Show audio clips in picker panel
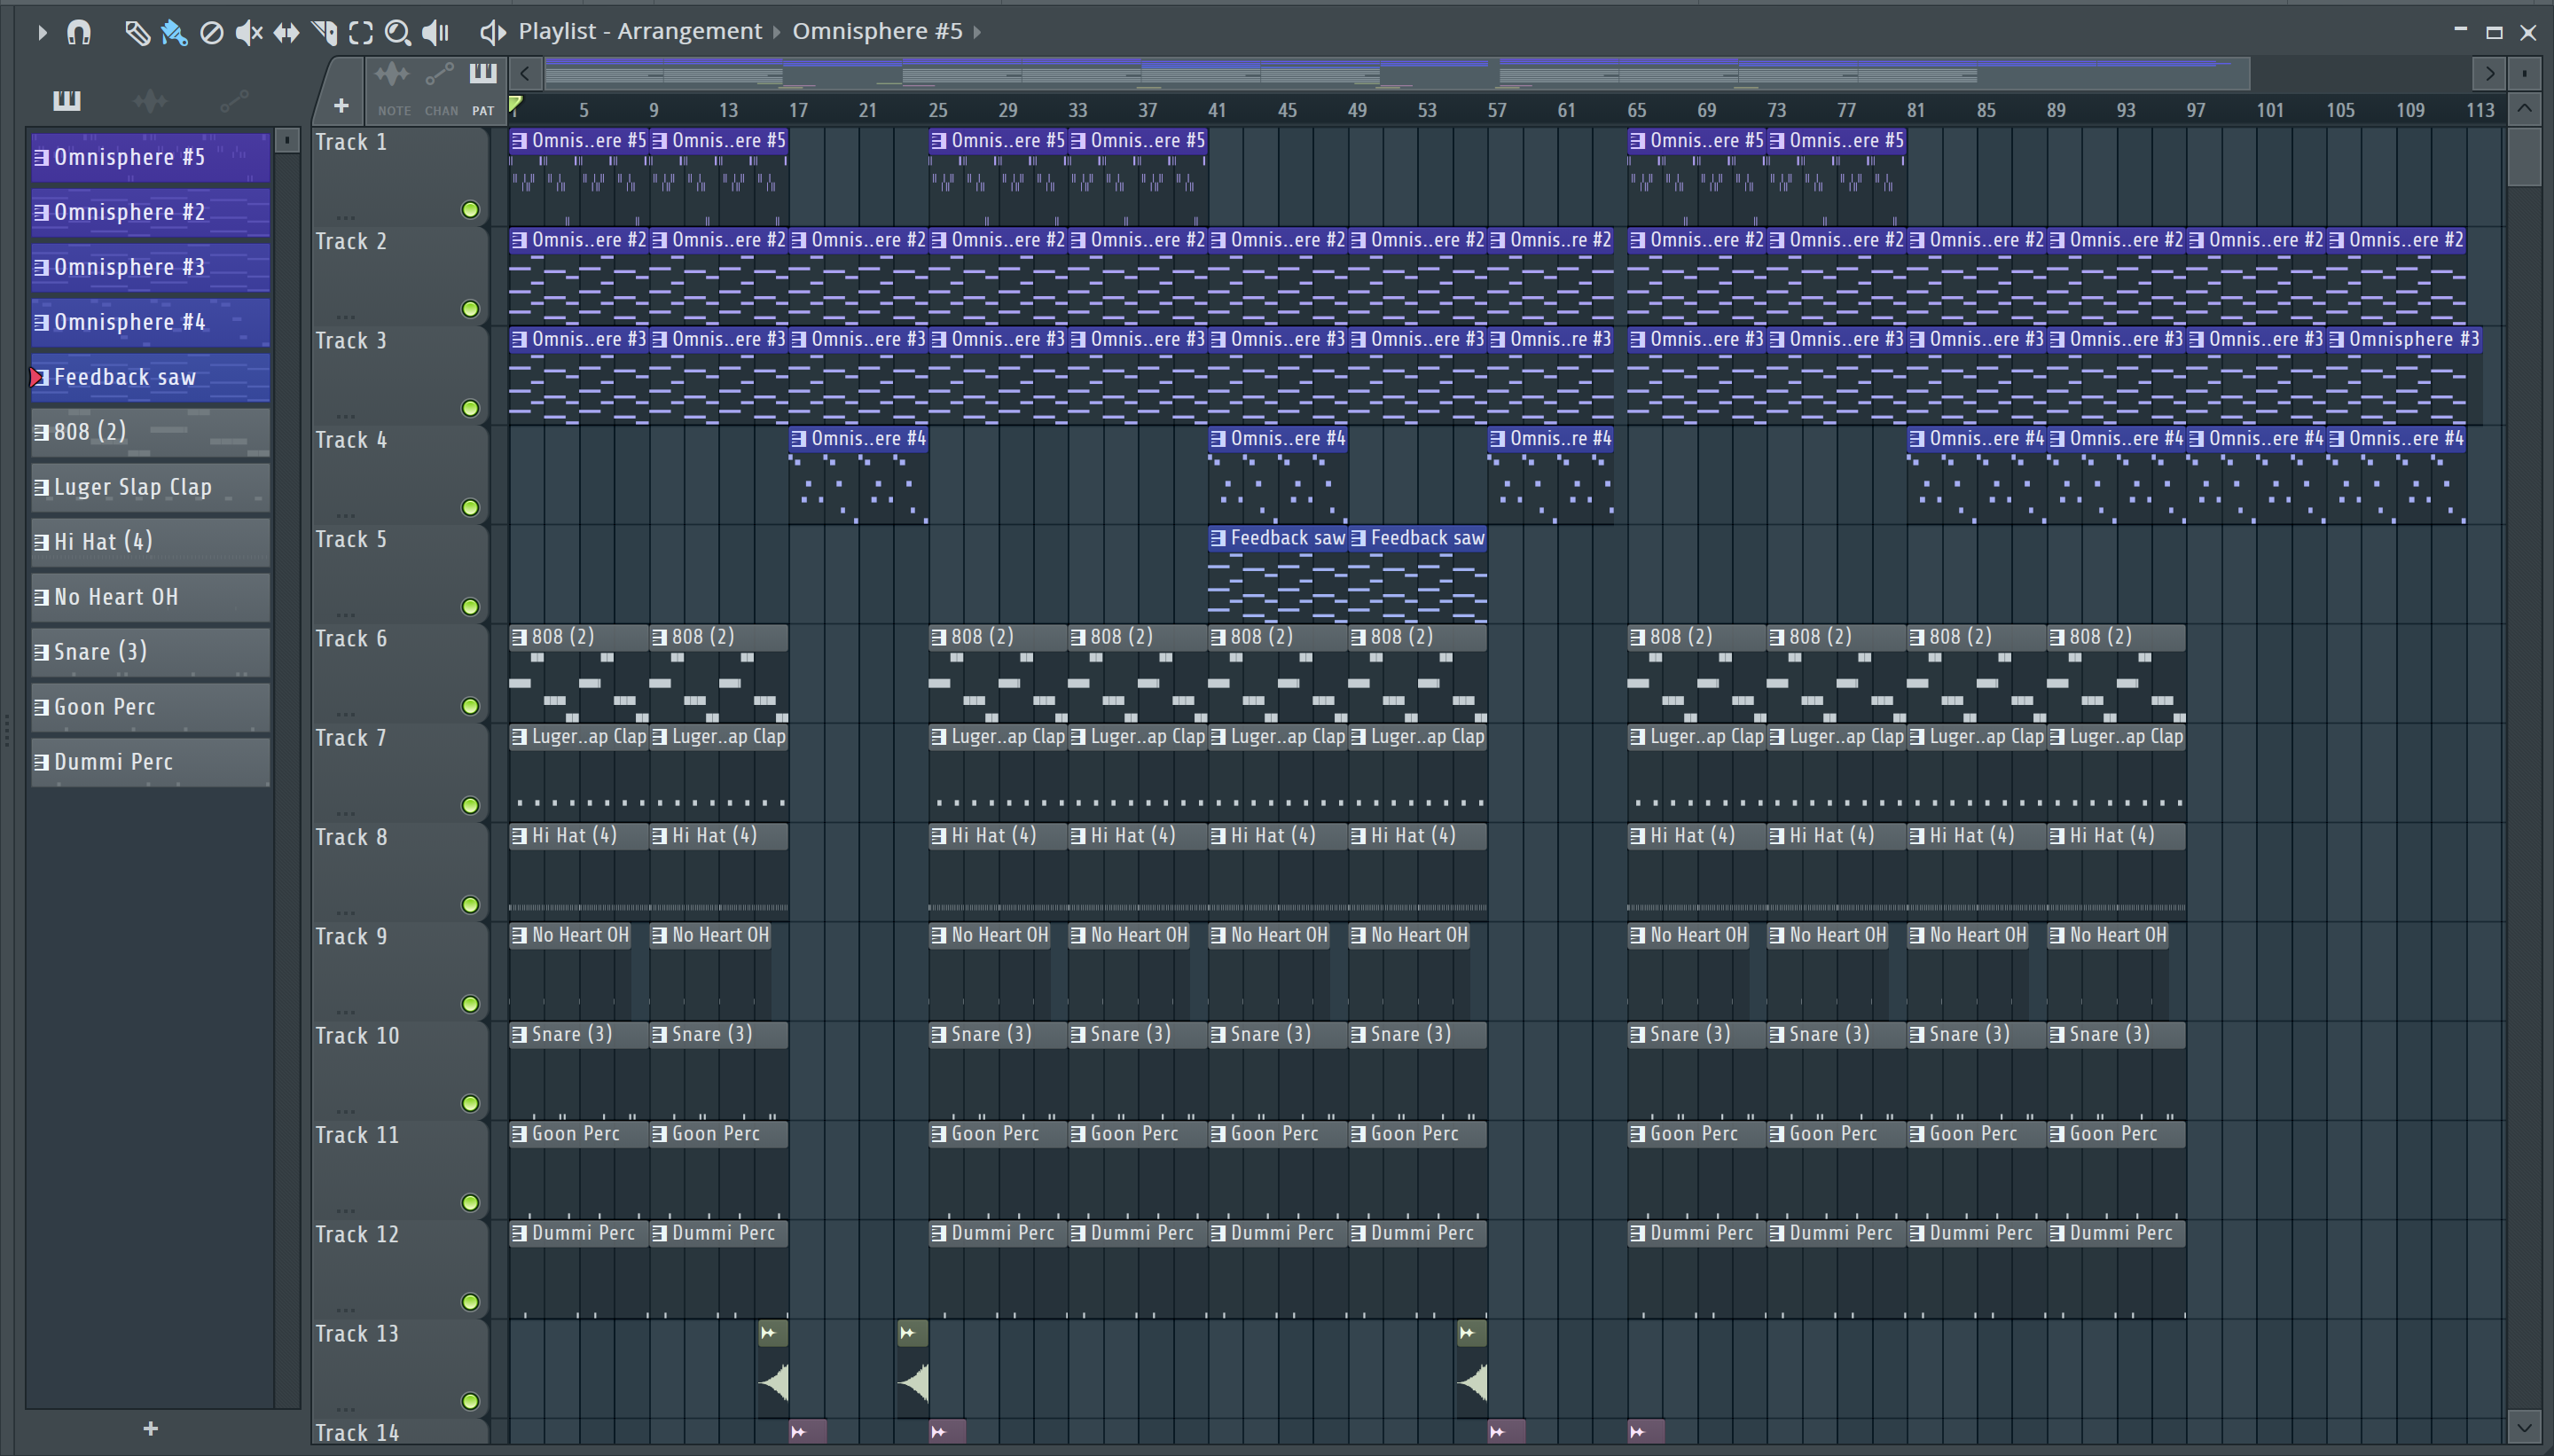This screenshot has width=2554, height=1456. point(150,100)
